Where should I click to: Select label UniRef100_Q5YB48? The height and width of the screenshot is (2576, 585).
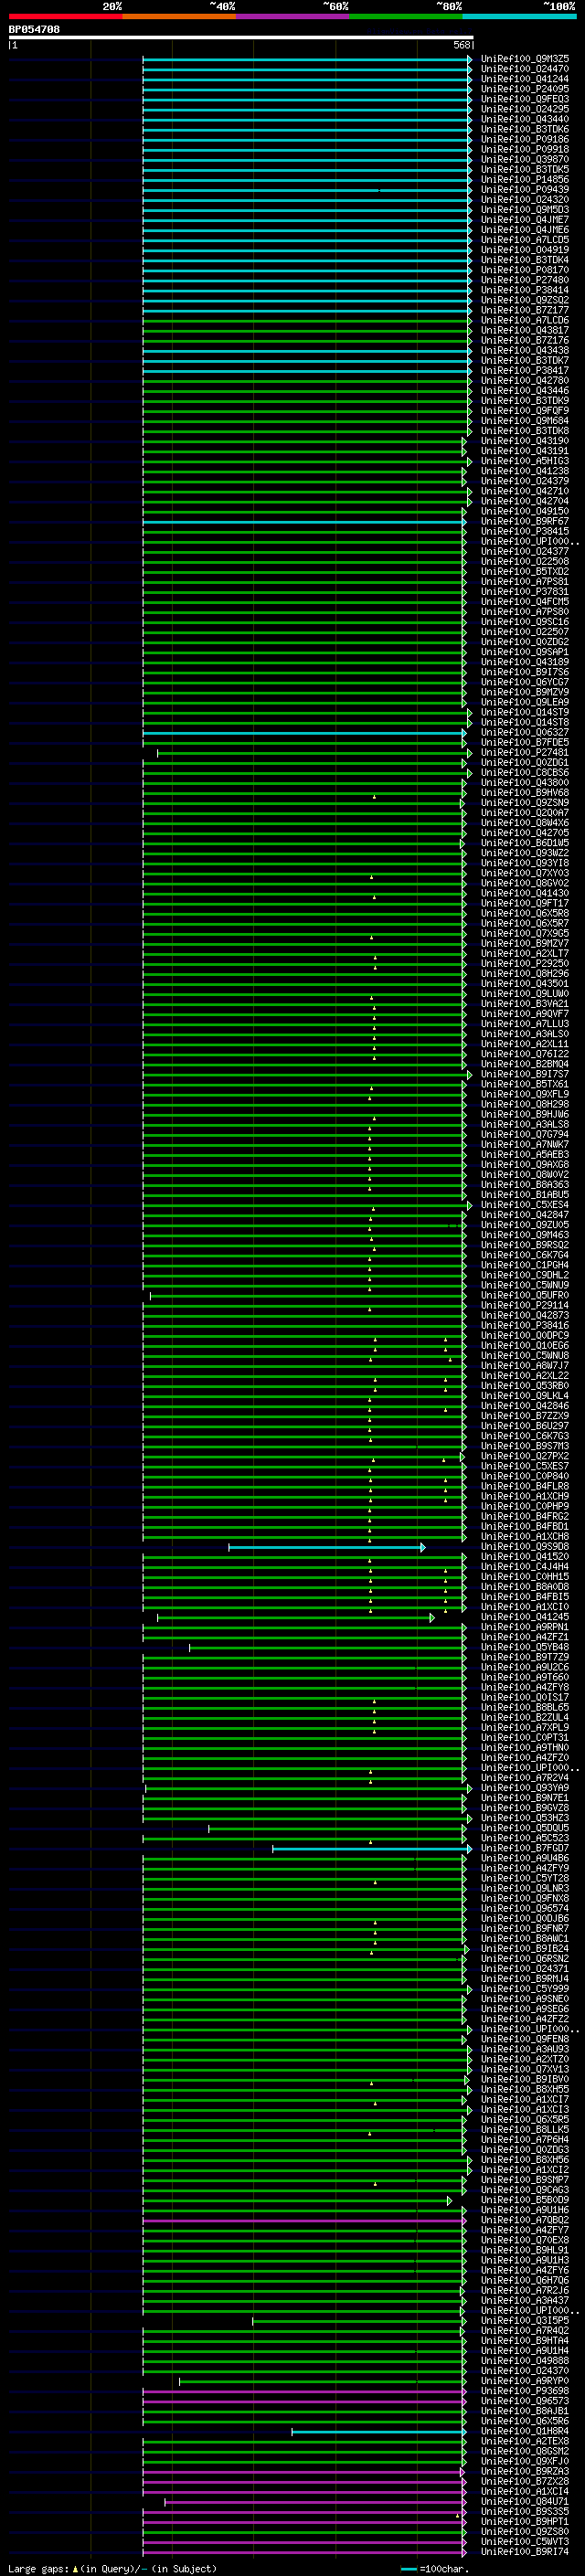coord(525,1647)
